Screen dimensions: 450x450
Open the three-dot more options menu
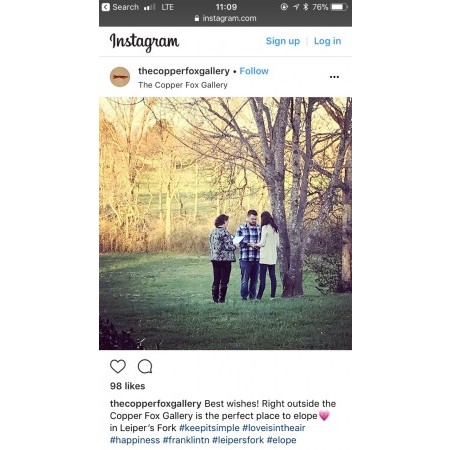tap(334, 77)
